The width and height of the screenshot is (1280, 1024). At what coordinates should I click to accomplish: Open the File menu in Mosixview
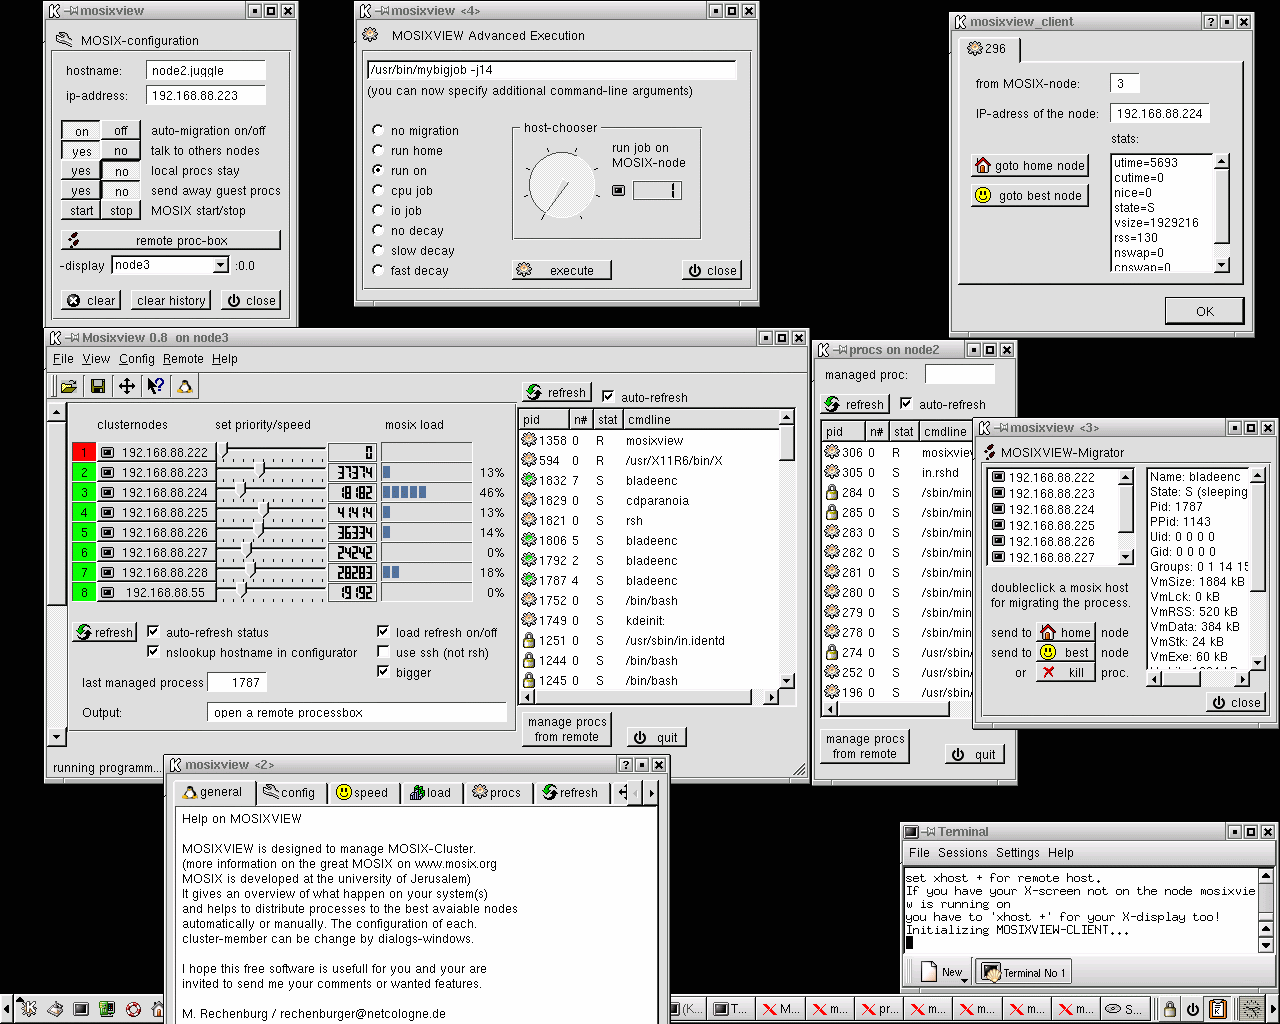(x=63, y=359)
